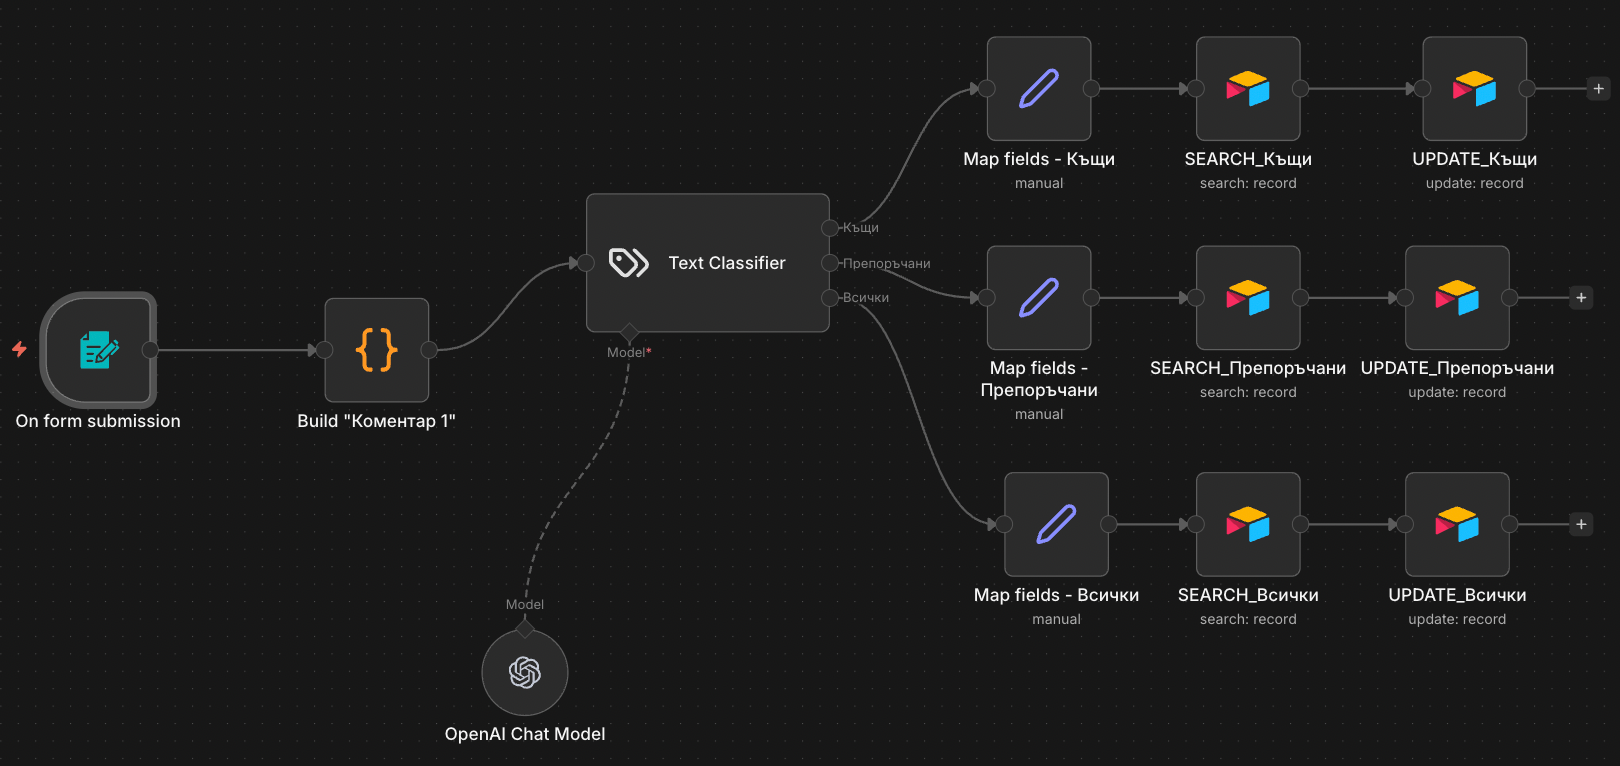1620x766 pixels.
Task: Open the Map fields - Къщи node
Action: [x=1039, y=89]
